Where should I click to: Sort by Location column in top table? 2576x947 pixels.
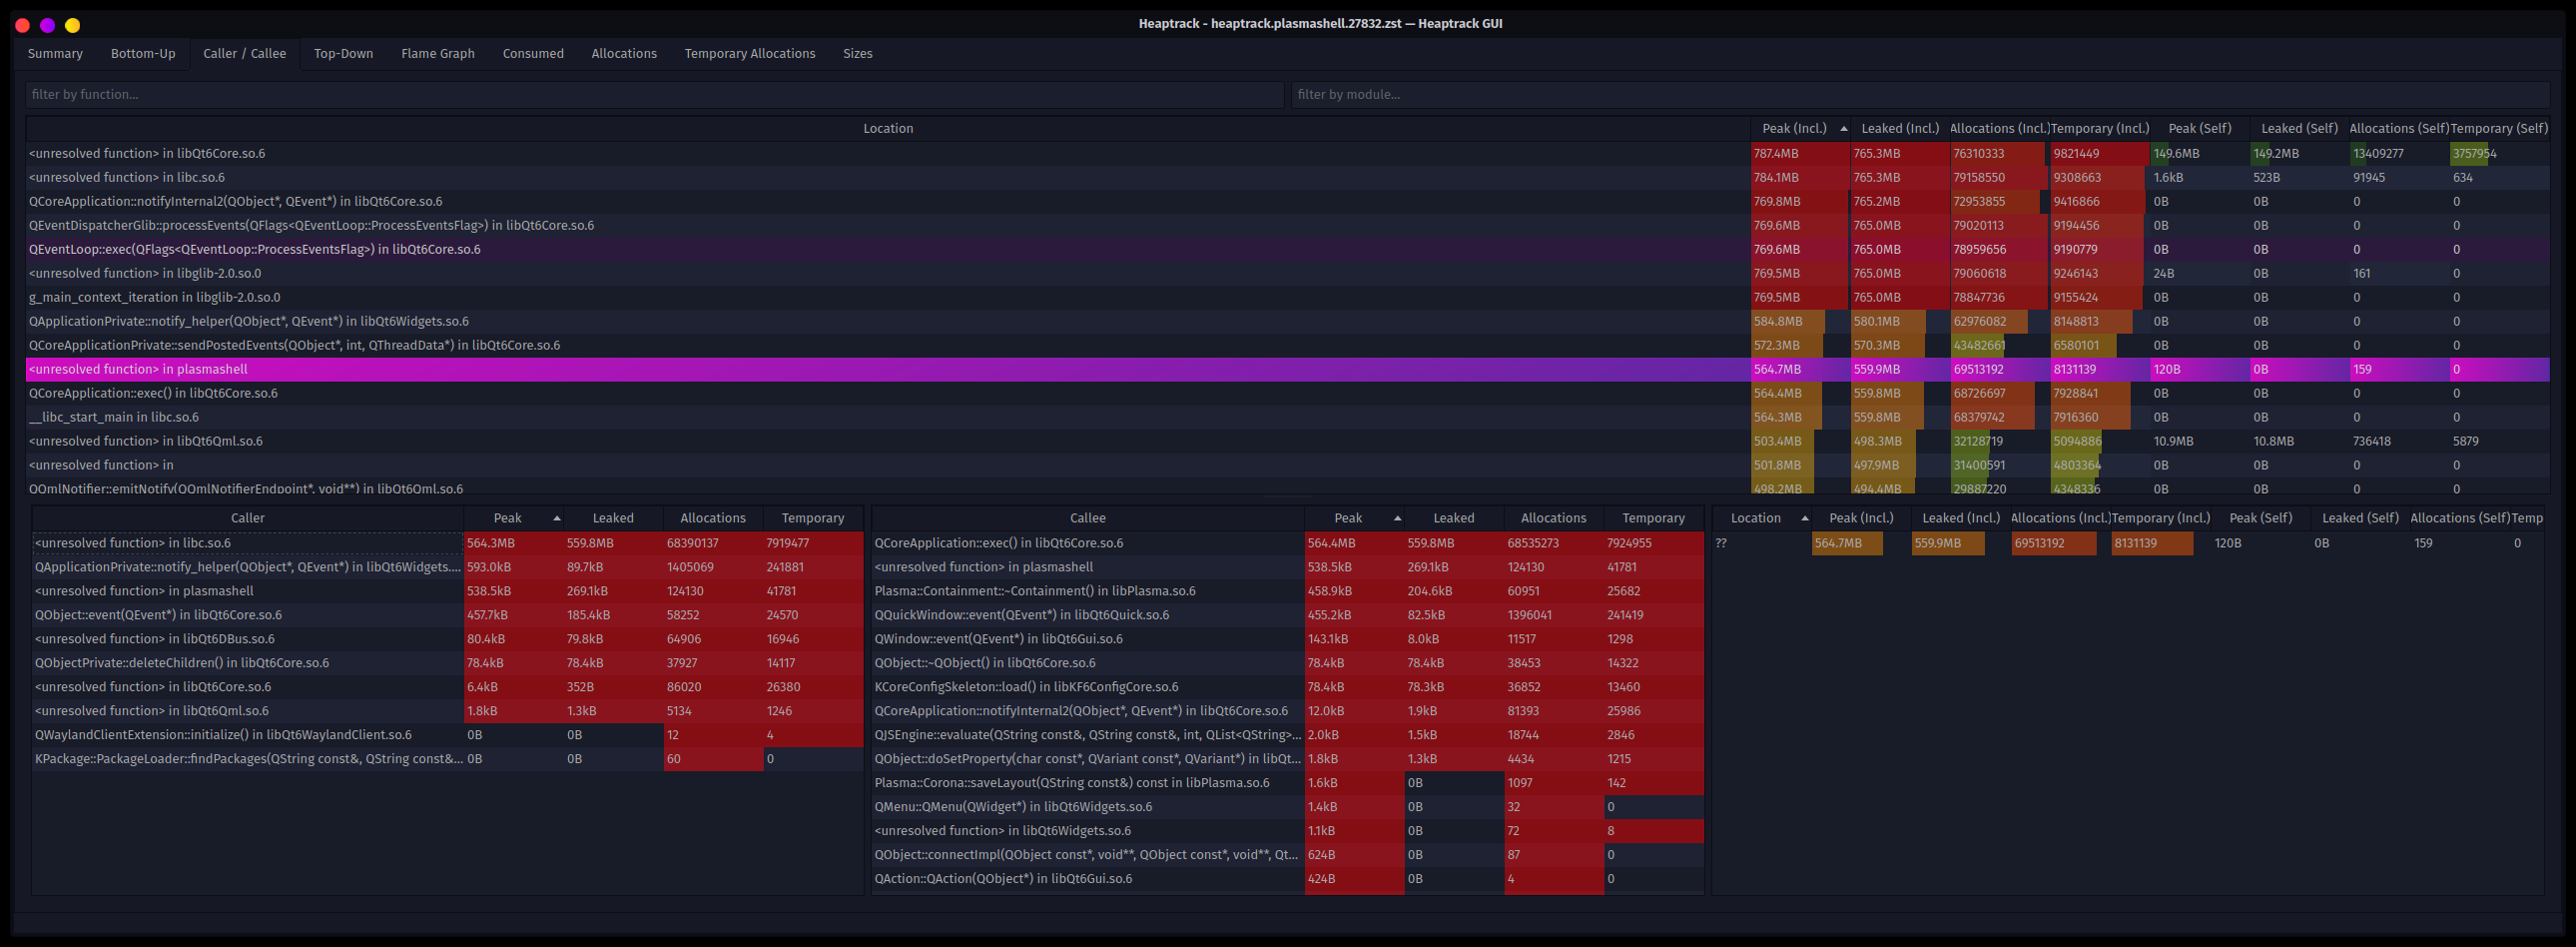(x=888, y=129)
